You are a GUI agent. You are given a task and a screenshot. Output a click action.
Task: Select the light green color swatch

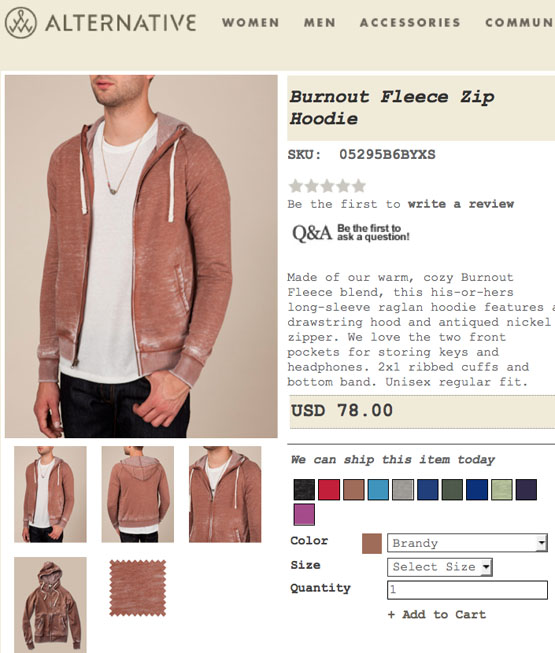502,489
